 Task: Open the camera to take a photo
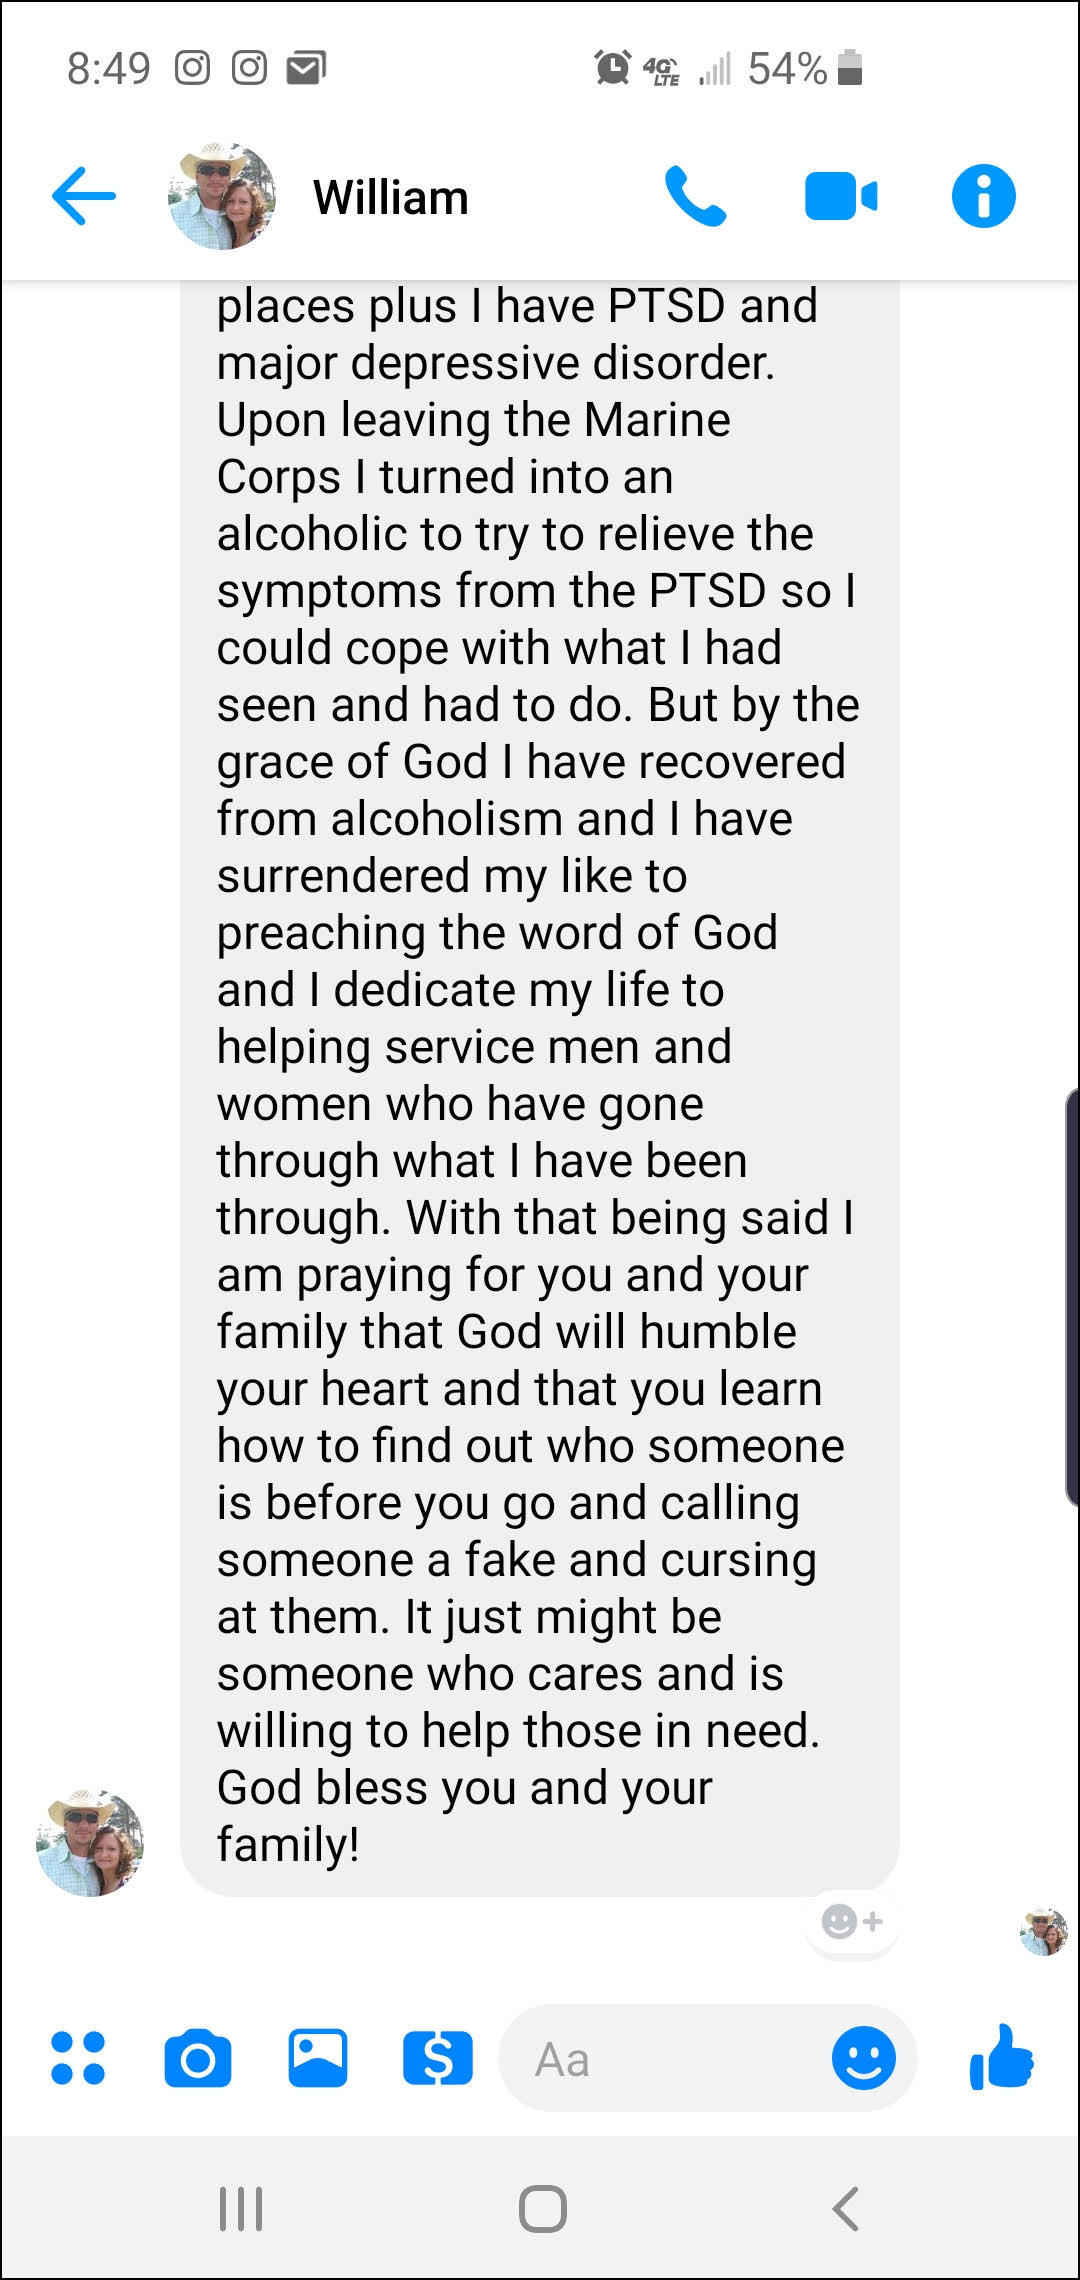198,2058
